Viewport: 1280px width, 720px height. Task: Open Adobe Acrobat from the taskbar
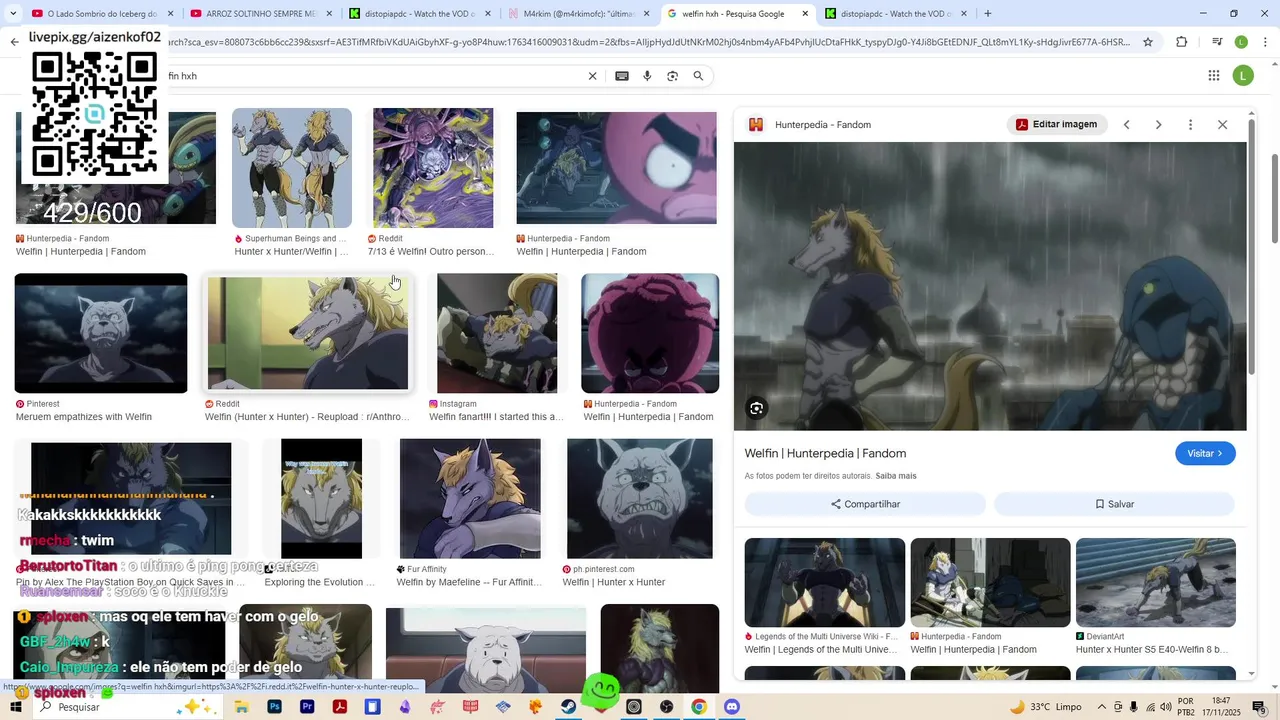click(340, 707)
